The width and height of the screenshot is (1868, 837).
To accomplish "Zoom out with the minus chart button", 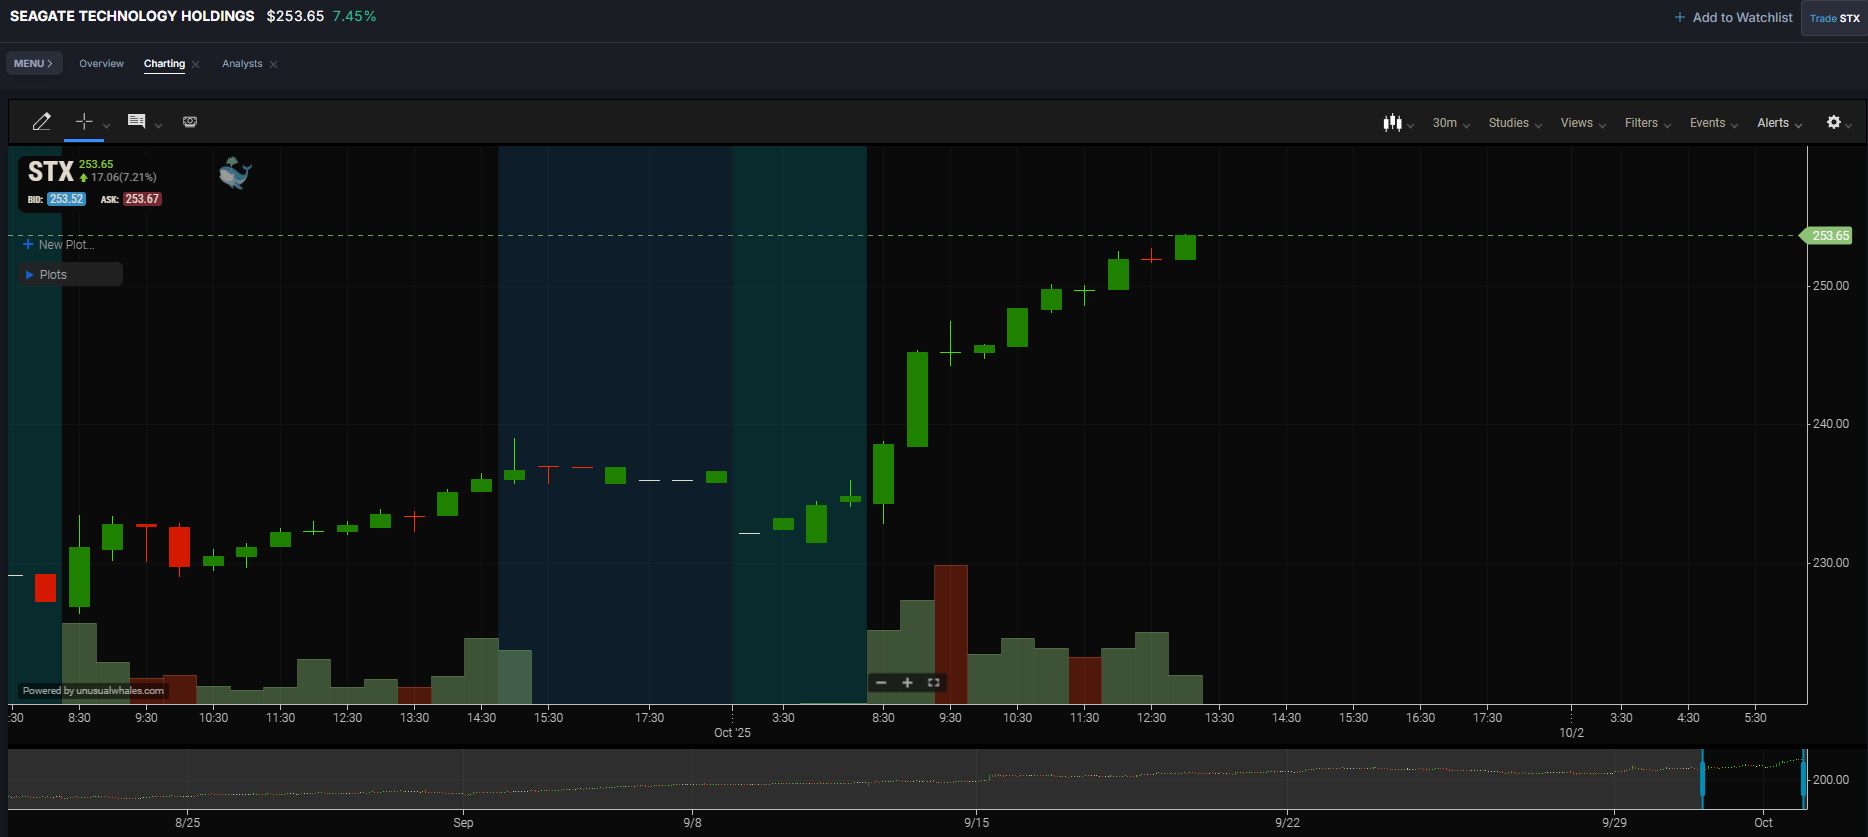I will click(881, 683).
